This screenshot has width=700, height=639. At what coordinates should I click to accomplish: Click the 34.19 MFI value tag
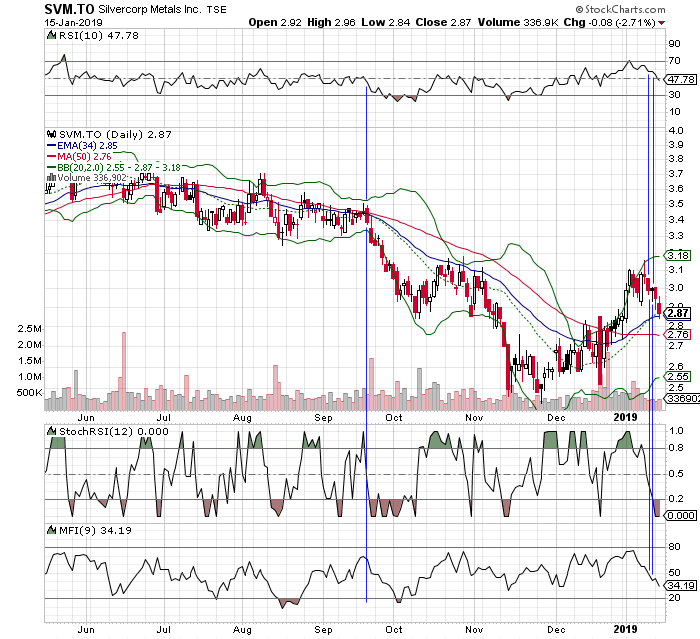tap(681, 585)
